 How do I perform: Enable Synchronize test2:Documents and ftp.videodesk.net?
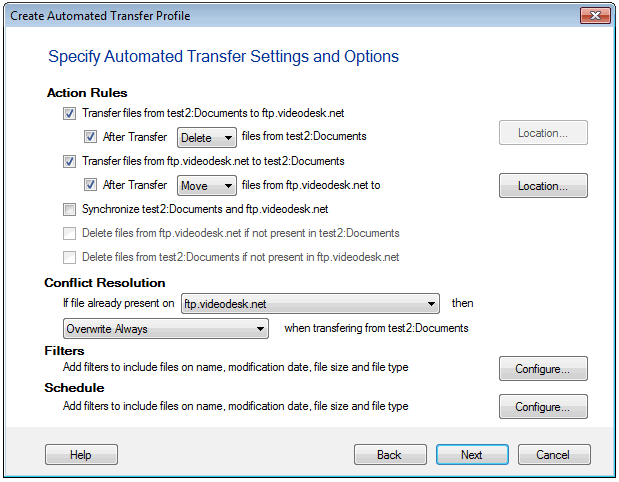(69, 209)
